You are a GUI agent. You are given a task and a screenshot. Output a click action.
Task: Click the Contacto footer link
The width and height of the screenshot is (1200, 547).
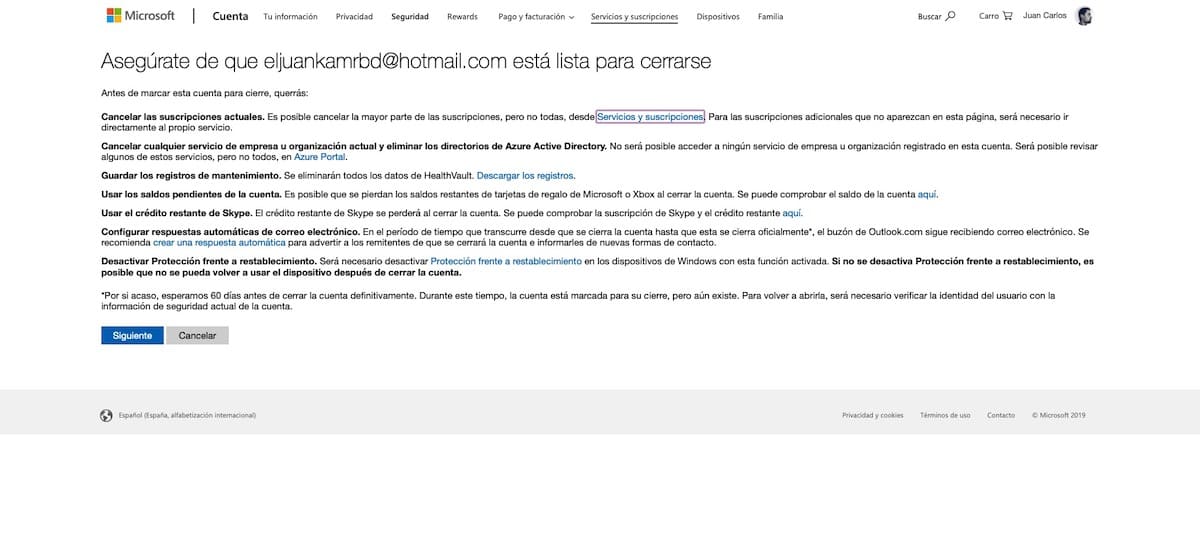[x=1001, y=415]
